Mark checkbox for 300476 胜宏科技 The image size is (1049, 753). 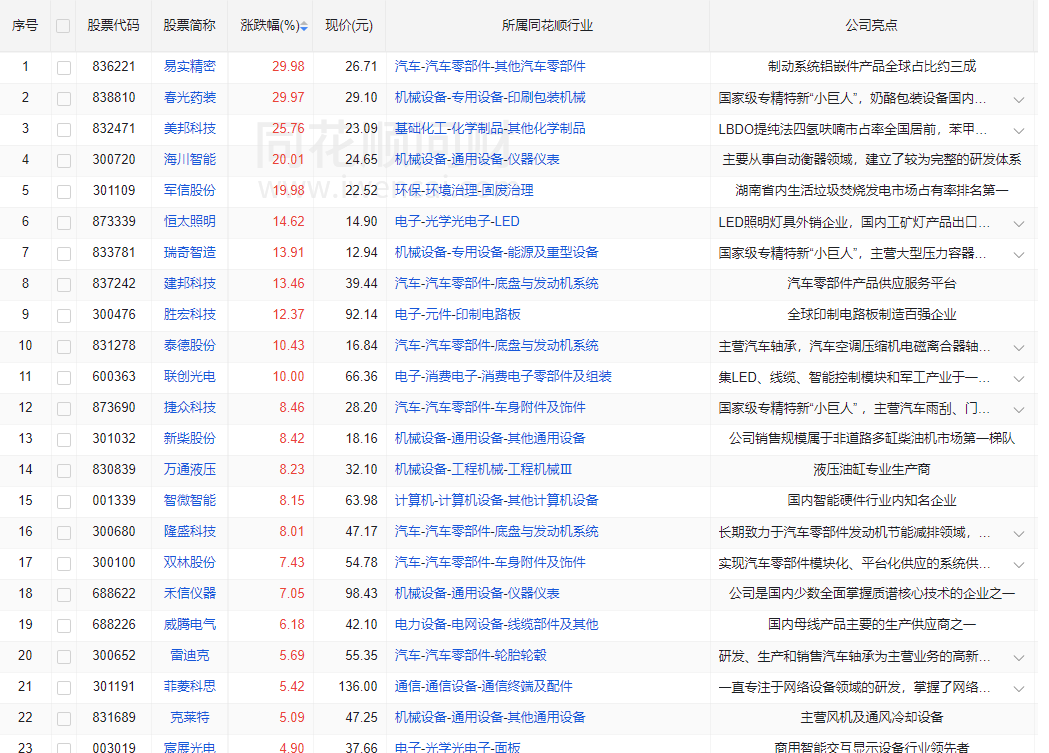tap(64, 316)
